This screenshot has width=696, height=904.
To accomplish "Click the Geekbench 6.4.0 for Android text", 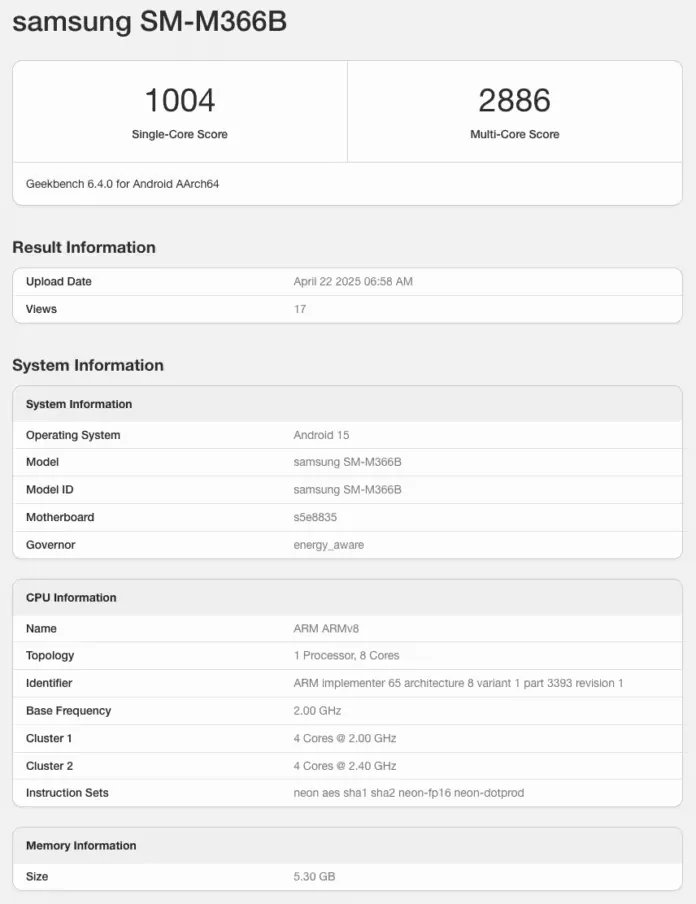I will click(x=122, y=184).
